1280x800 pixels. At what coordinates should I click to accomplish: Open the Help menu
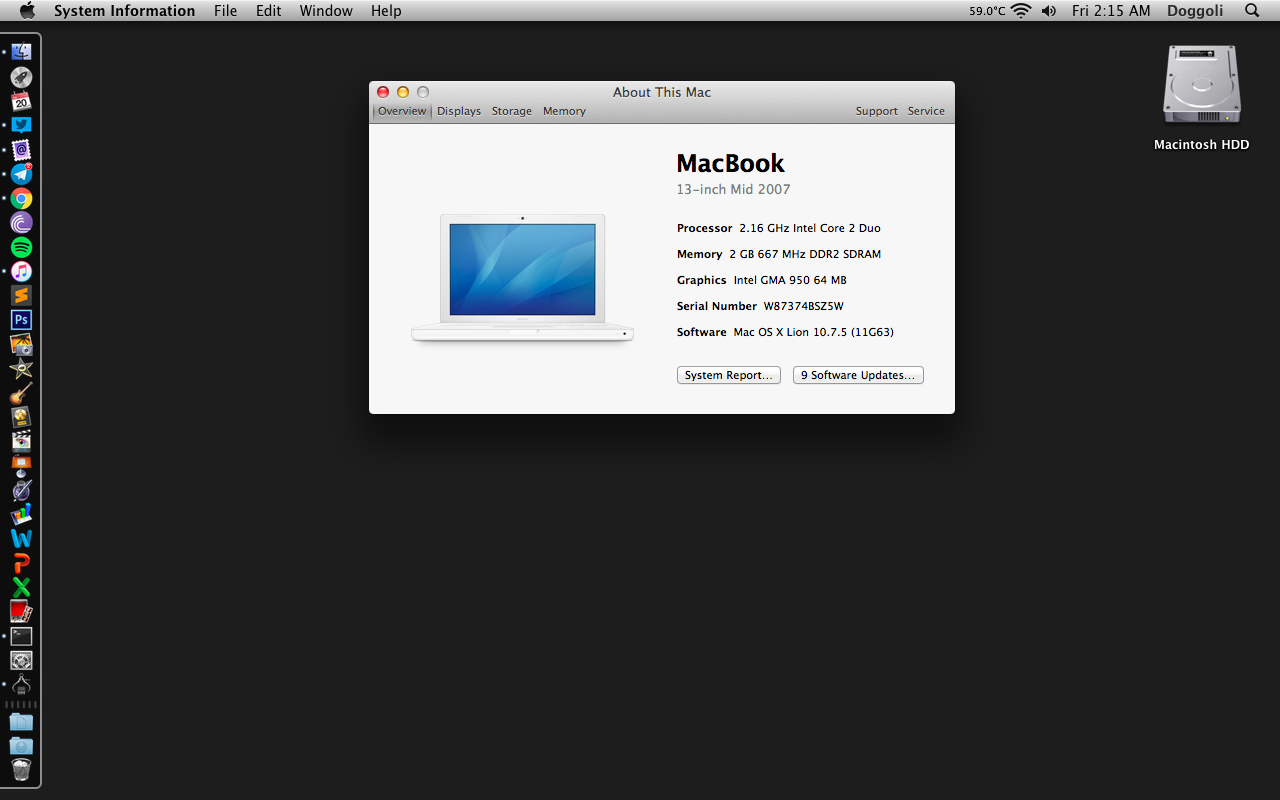coord(386,11)
